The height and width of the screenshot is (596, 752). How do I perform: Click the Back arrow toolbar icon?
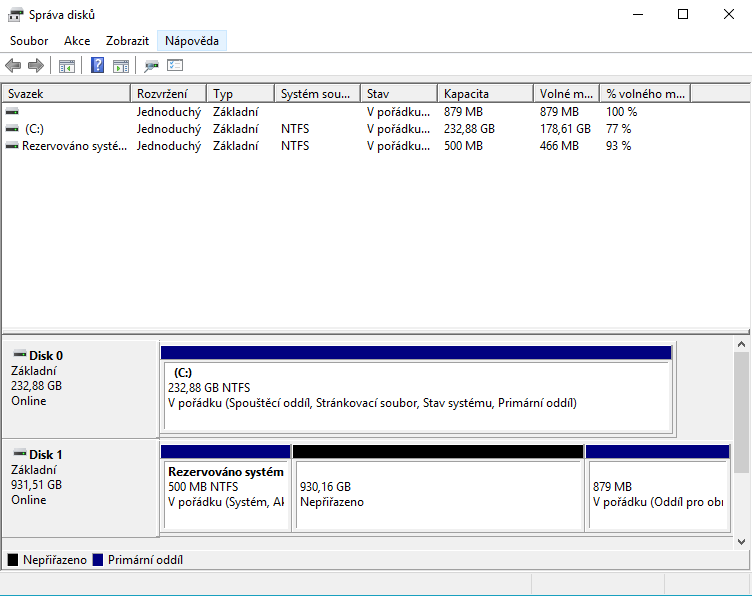click(13, 65)
